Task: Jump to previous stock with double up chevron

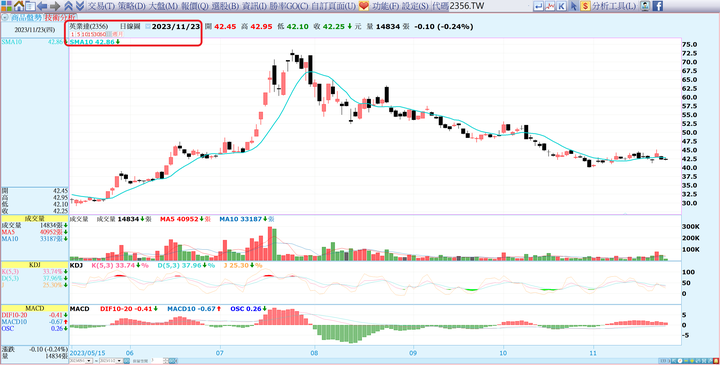Action: tap(68, 6)
